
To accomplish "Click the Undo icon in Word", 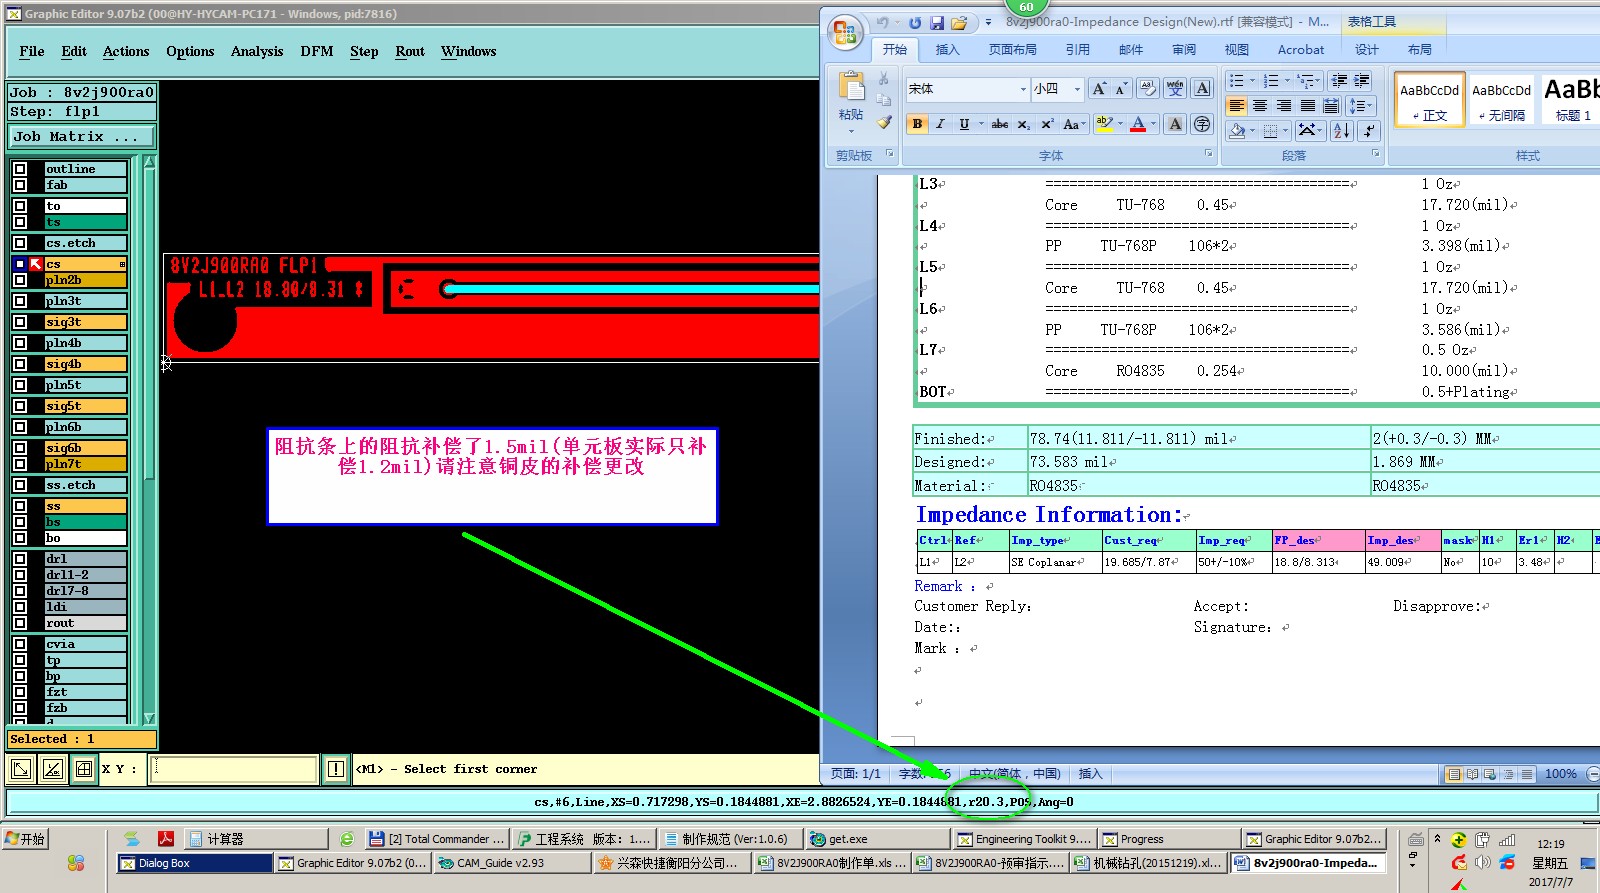I will [x=882, y=22].
